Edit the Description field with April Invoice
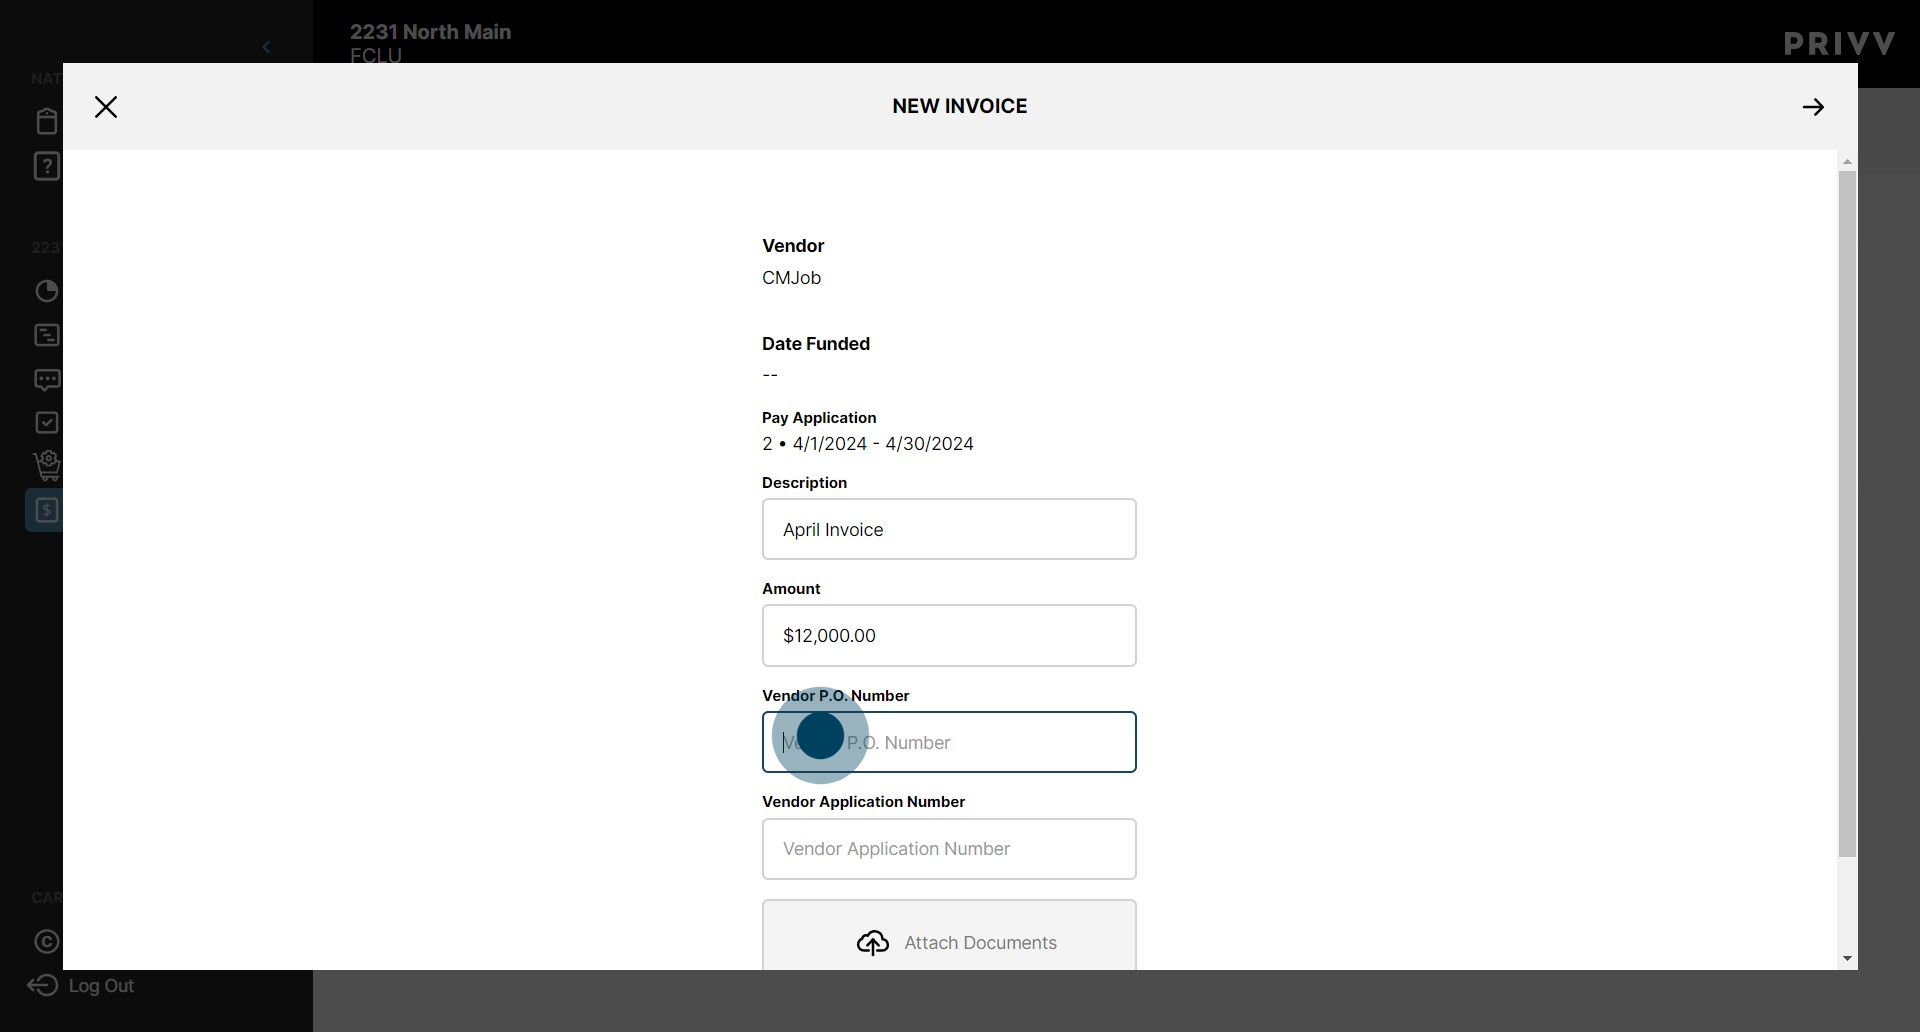Viewport: 1920px width, 1032px height. (x=949, y=529)
